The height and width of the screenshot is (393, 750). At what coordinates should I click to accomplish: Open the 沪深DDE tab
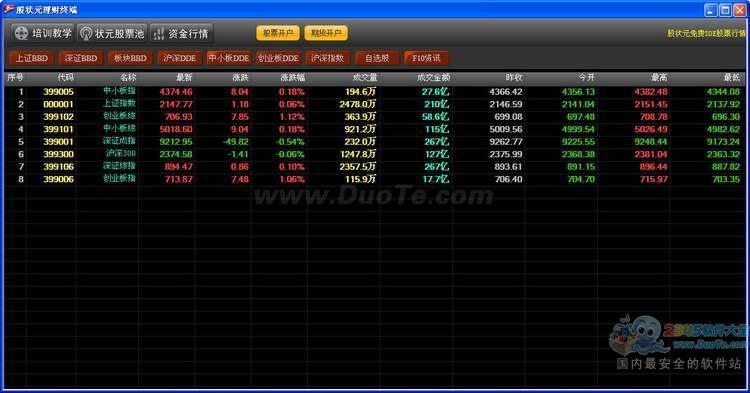[x=179, y=58]
